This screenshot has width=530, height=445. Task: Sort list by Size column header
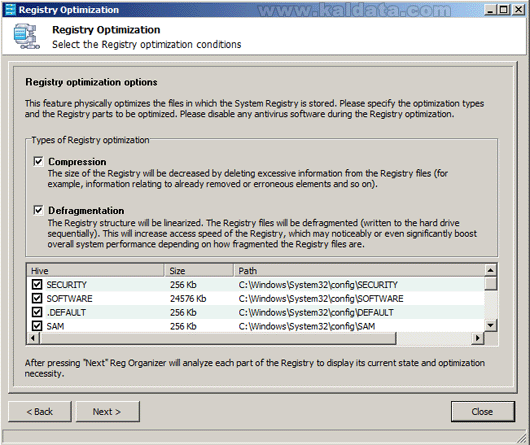(199, 271)
